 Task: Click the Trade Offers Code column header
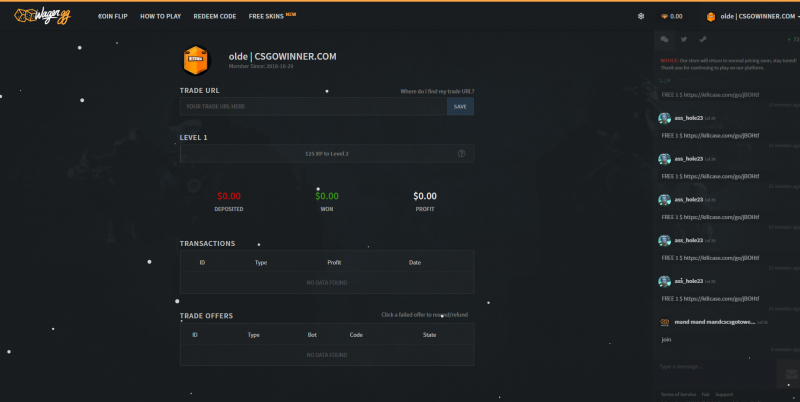coord(356,335)
